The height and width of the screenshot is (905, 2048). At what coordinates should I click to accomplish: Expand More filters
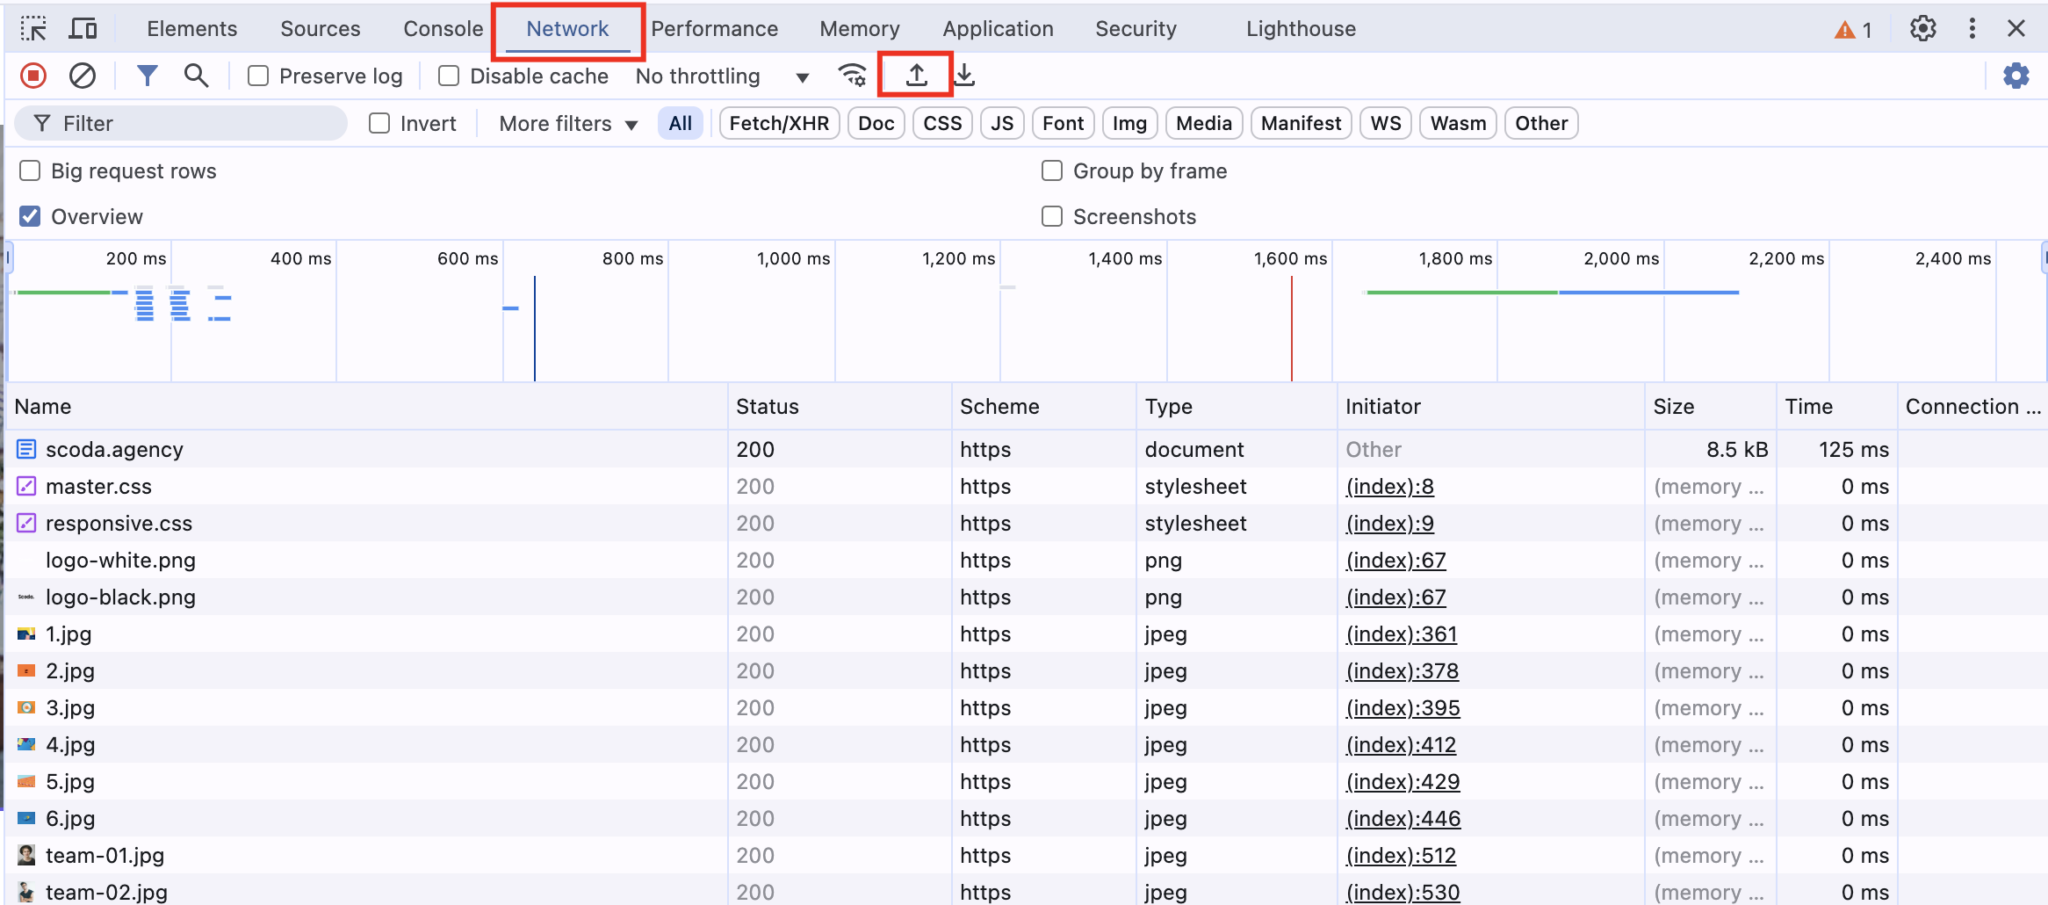[566, 123]
